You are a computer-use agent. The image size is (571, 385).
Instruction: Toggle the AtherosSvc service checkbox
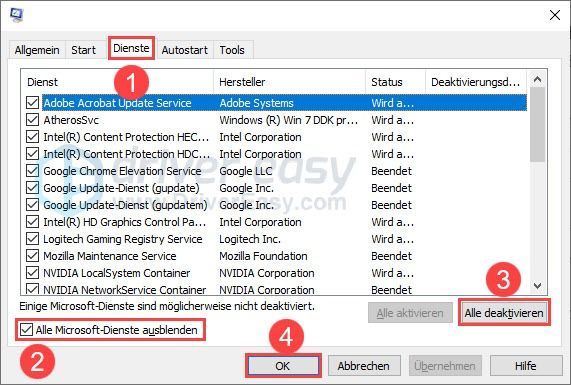pos(32,120)
